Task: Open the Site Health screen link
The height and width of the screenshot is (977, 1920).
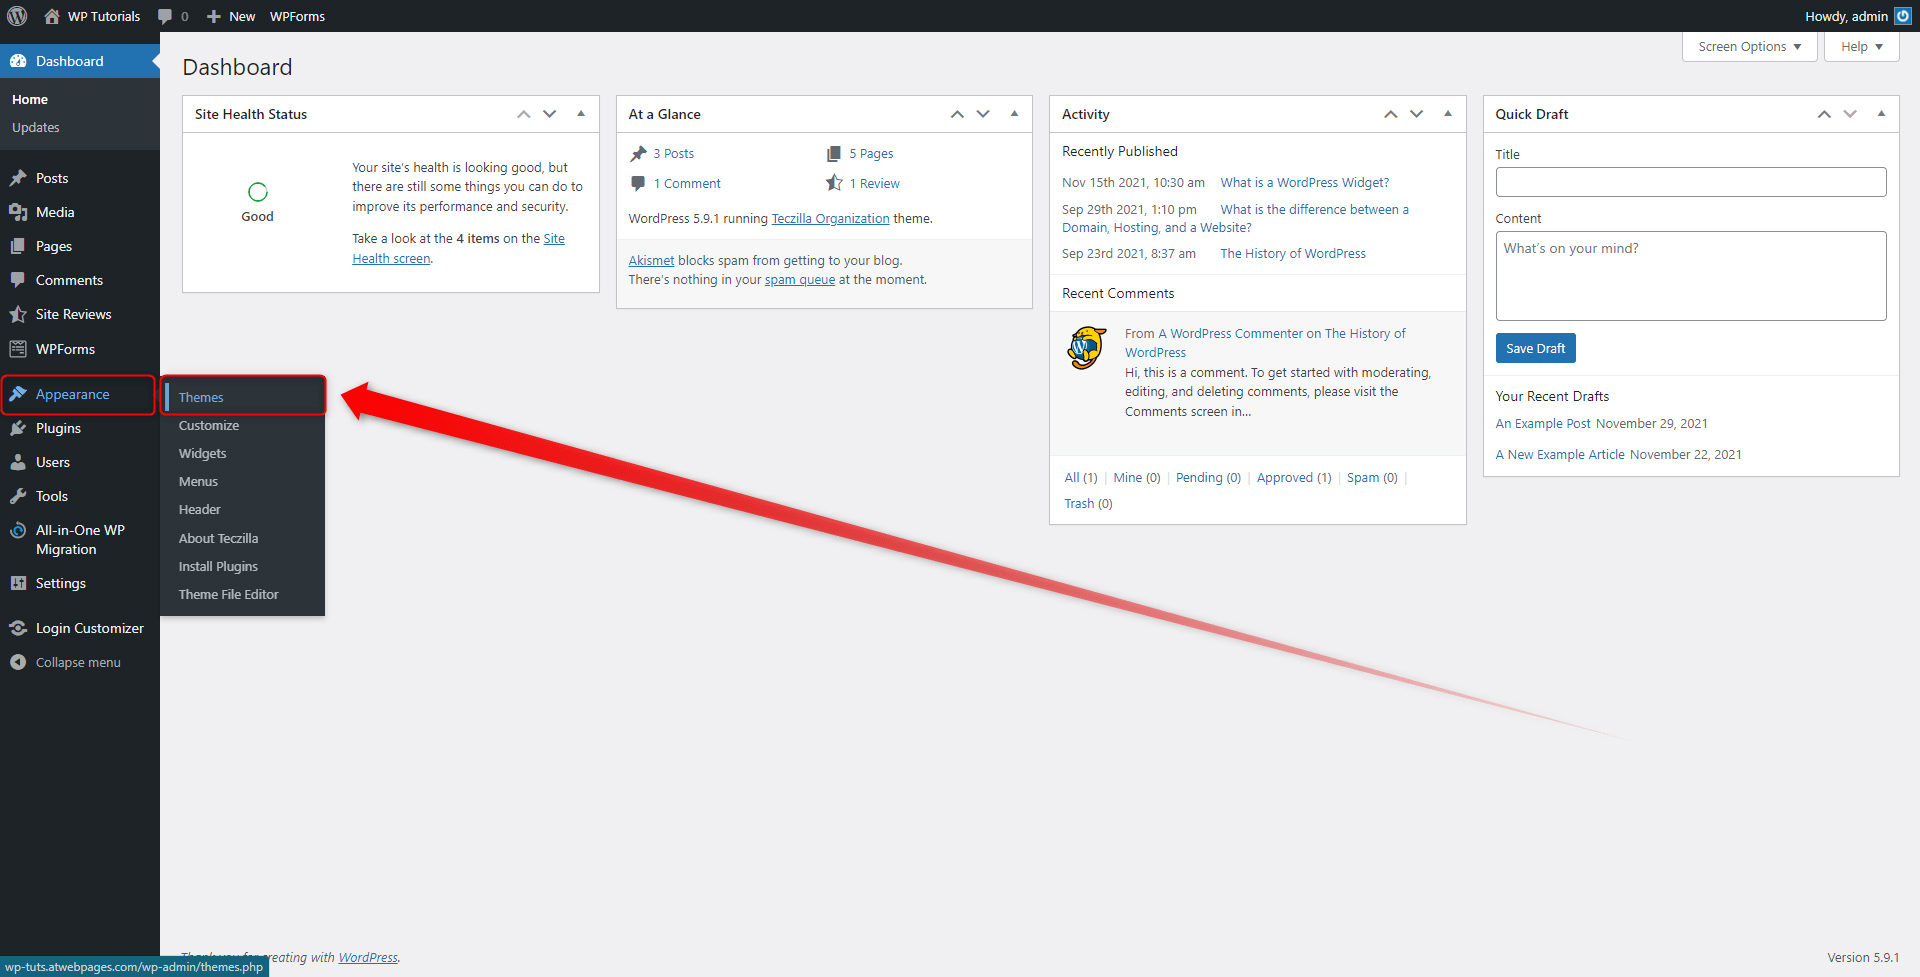Action: click(x=458, y=248)
